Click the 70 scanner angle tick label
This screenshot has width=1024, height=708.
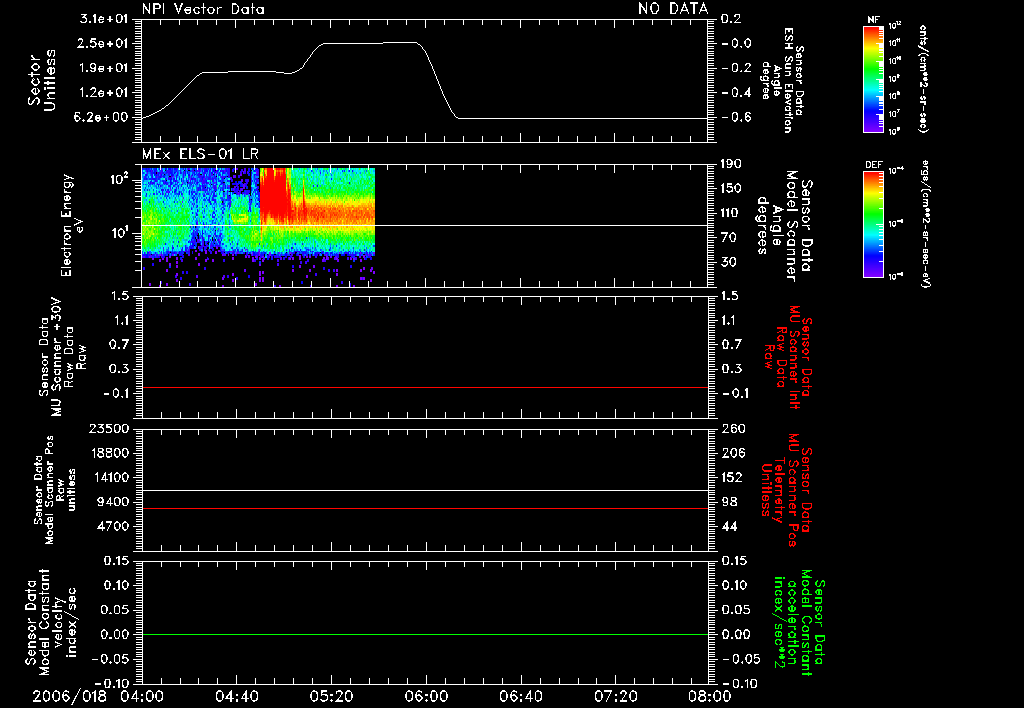729,238
